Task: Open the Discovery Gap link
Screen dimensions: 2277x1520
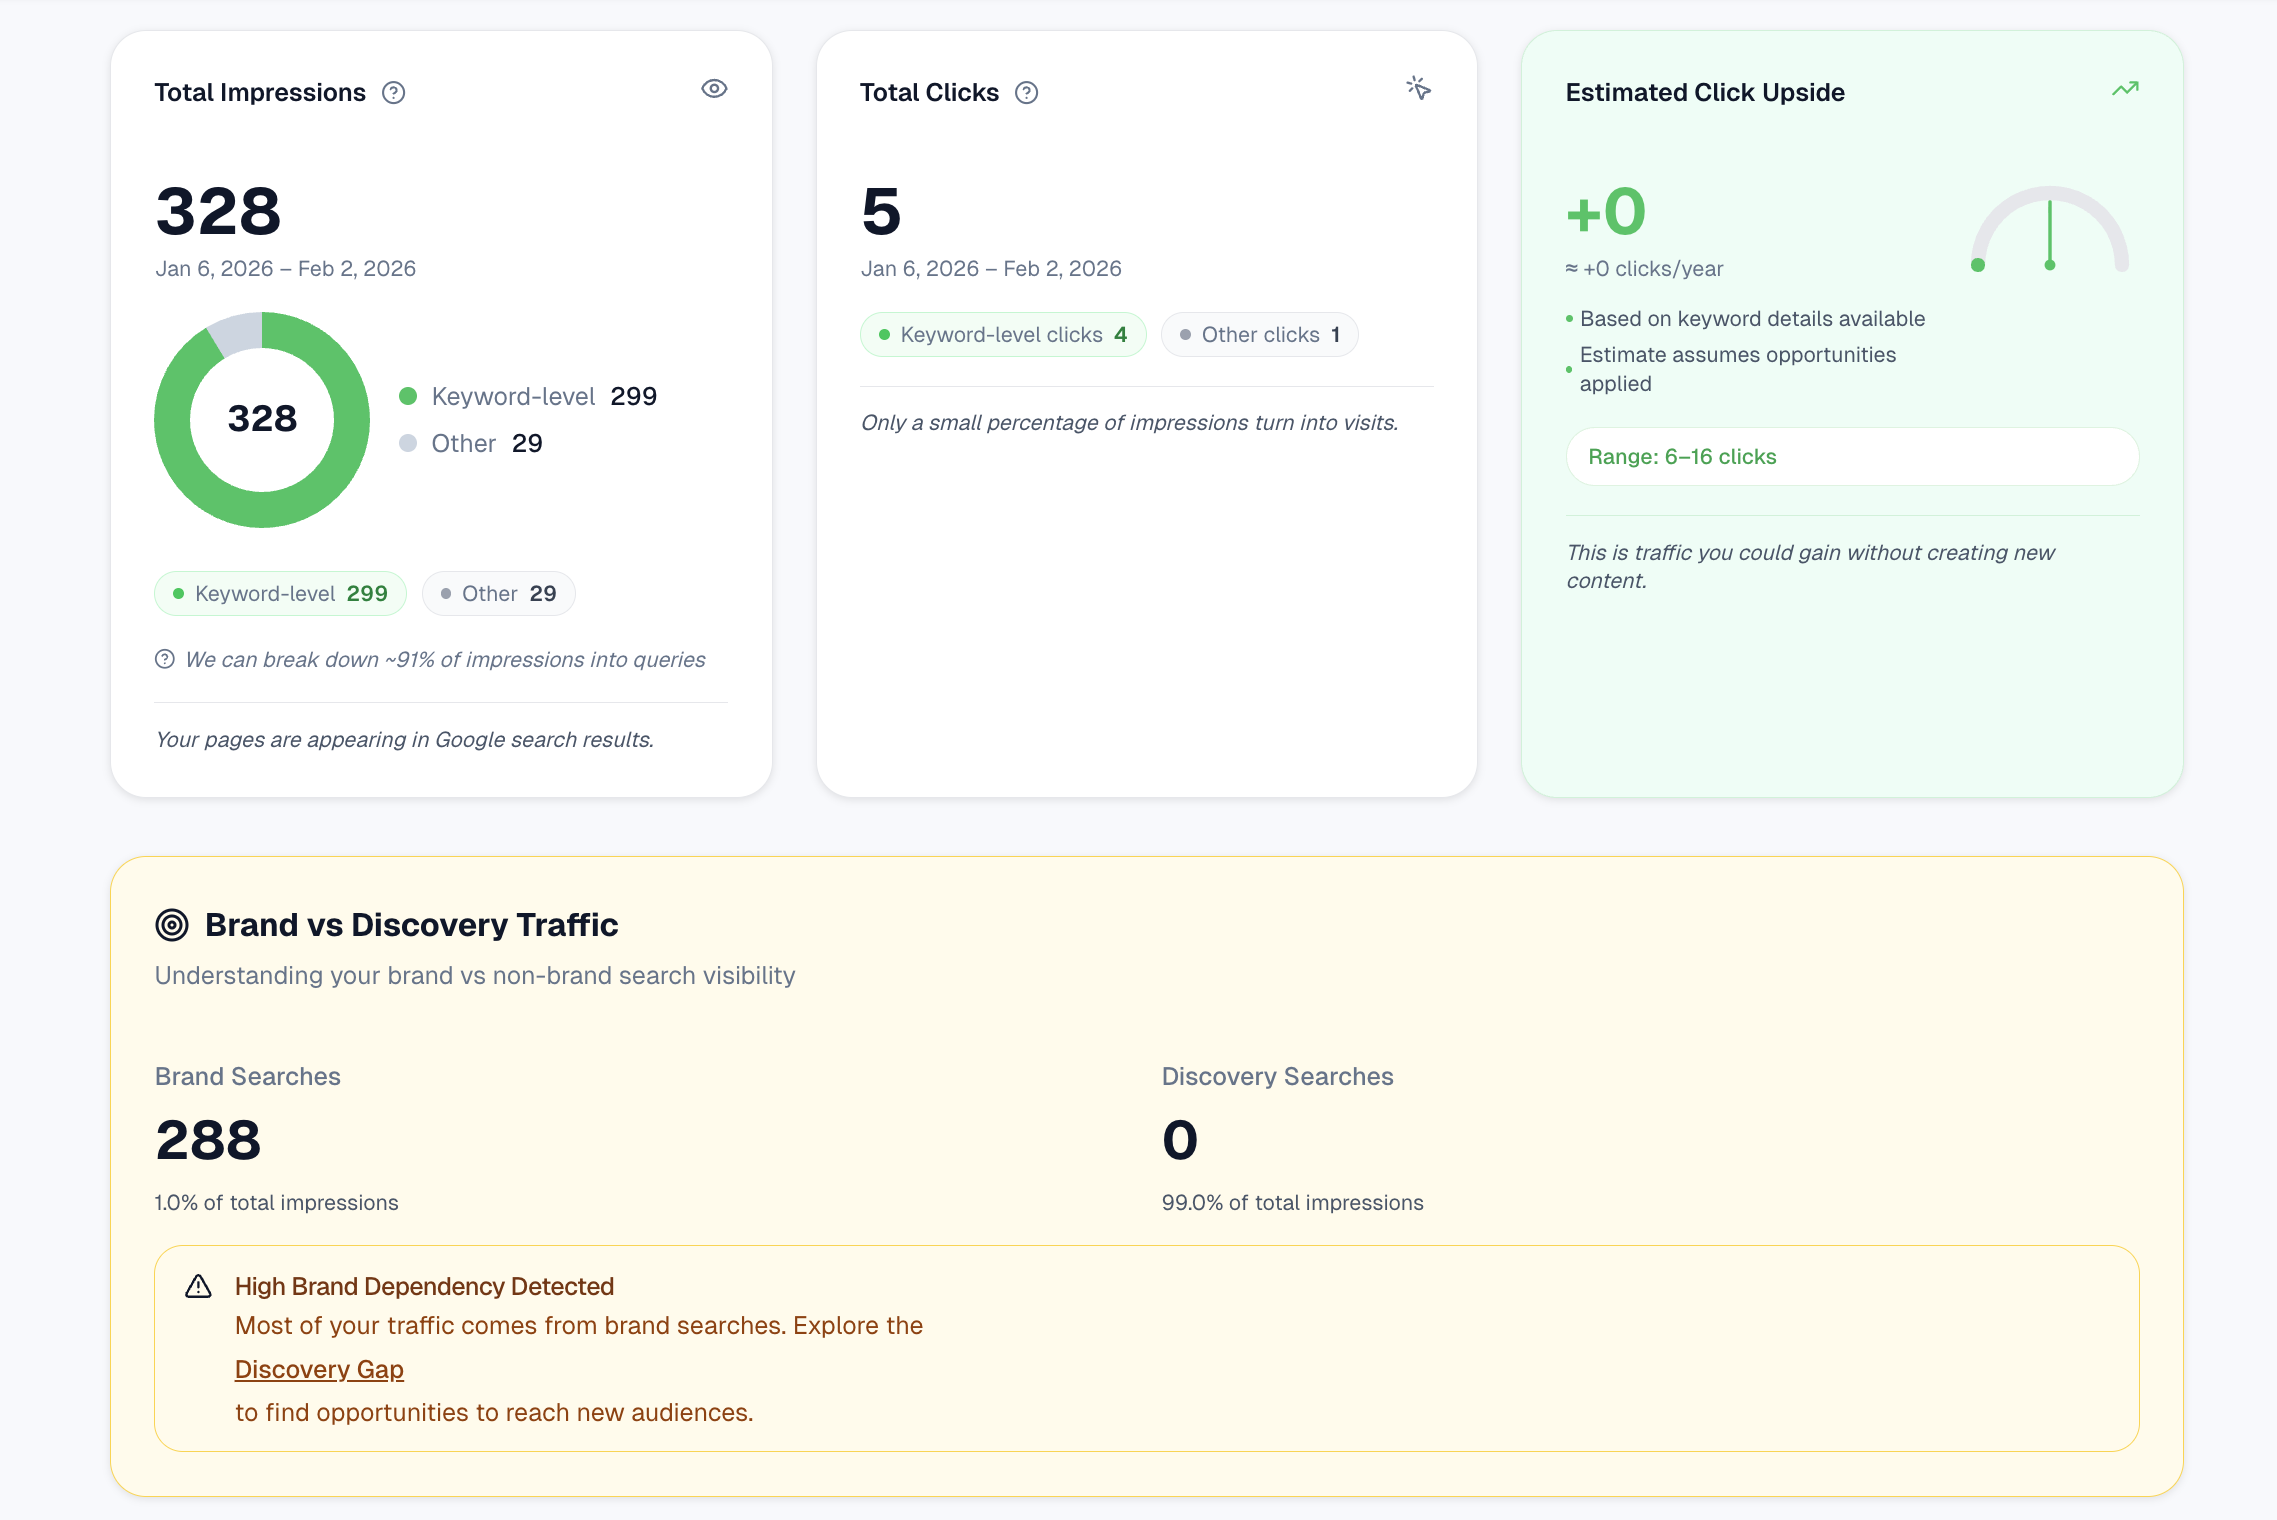Action: pos(318,1369)
